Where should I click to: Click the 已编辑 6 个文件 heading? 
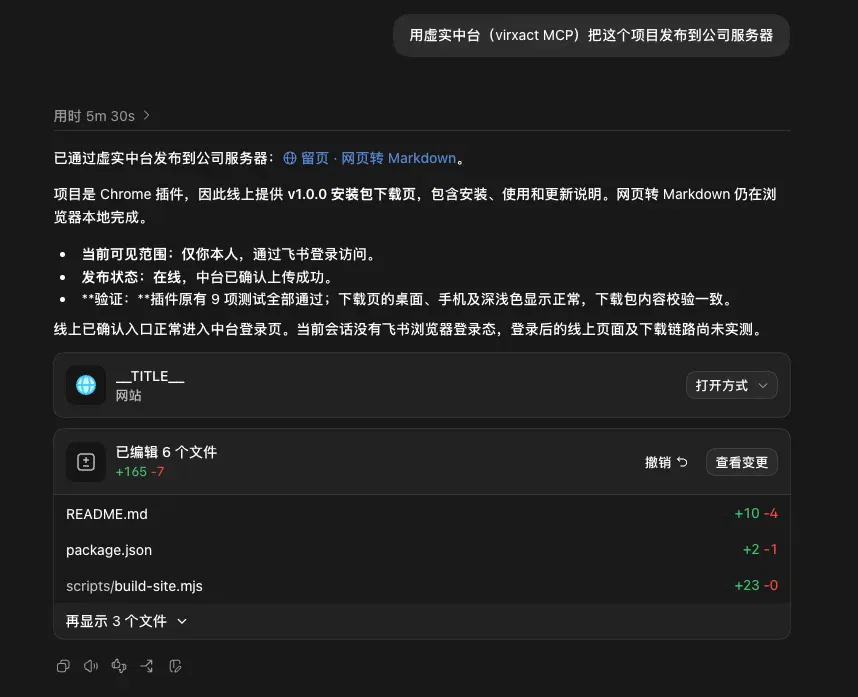click(x=166, y=452)
